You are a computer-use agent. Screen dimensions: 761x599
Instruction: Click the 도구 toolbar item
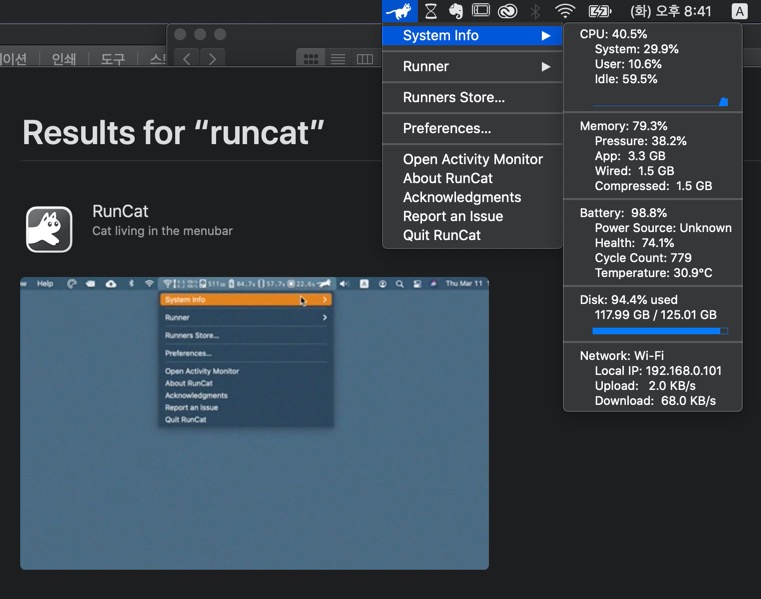[x=113, y=59]
